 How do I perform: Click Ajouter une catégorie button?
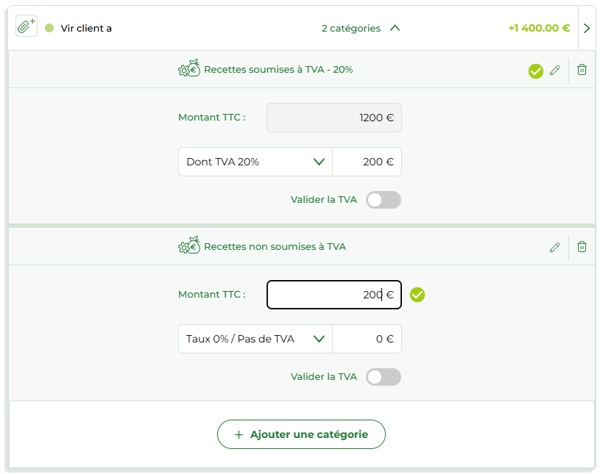point(301,434)
